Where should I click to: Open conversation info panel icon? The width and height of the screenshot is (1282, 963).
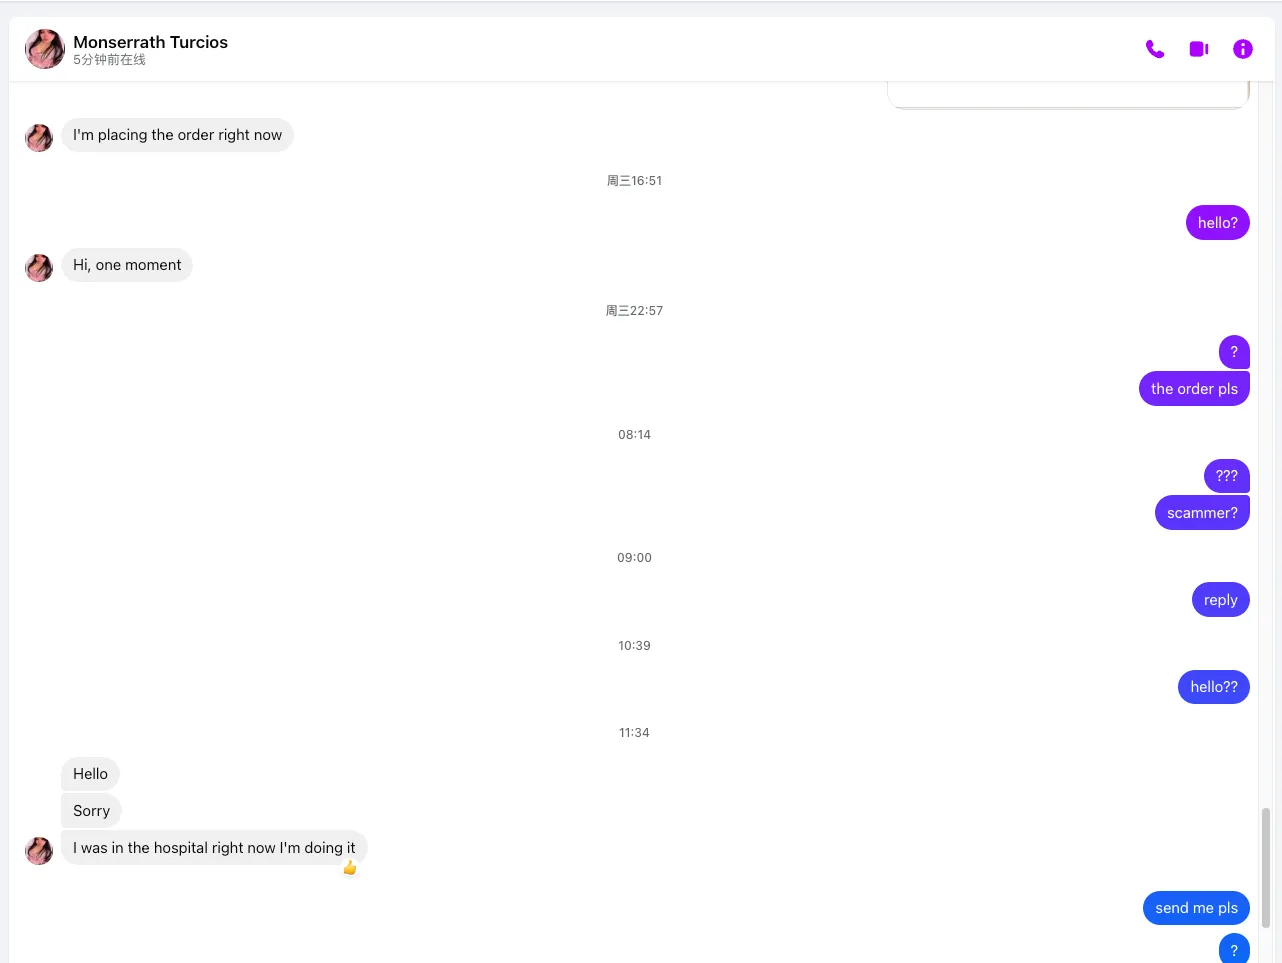(x=1243, y=49)
